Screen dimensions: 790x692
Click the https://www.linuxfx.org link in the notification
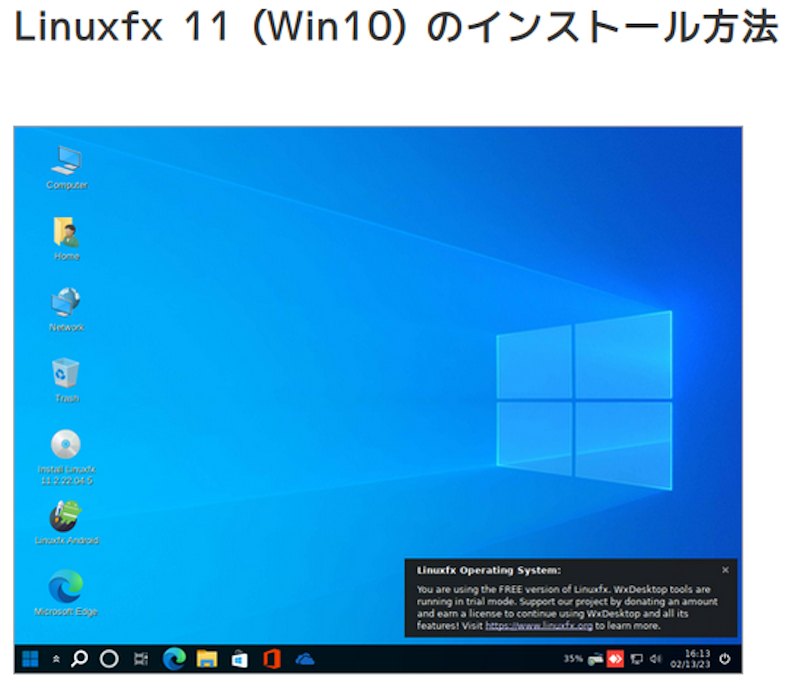click(x=539, y=626)
